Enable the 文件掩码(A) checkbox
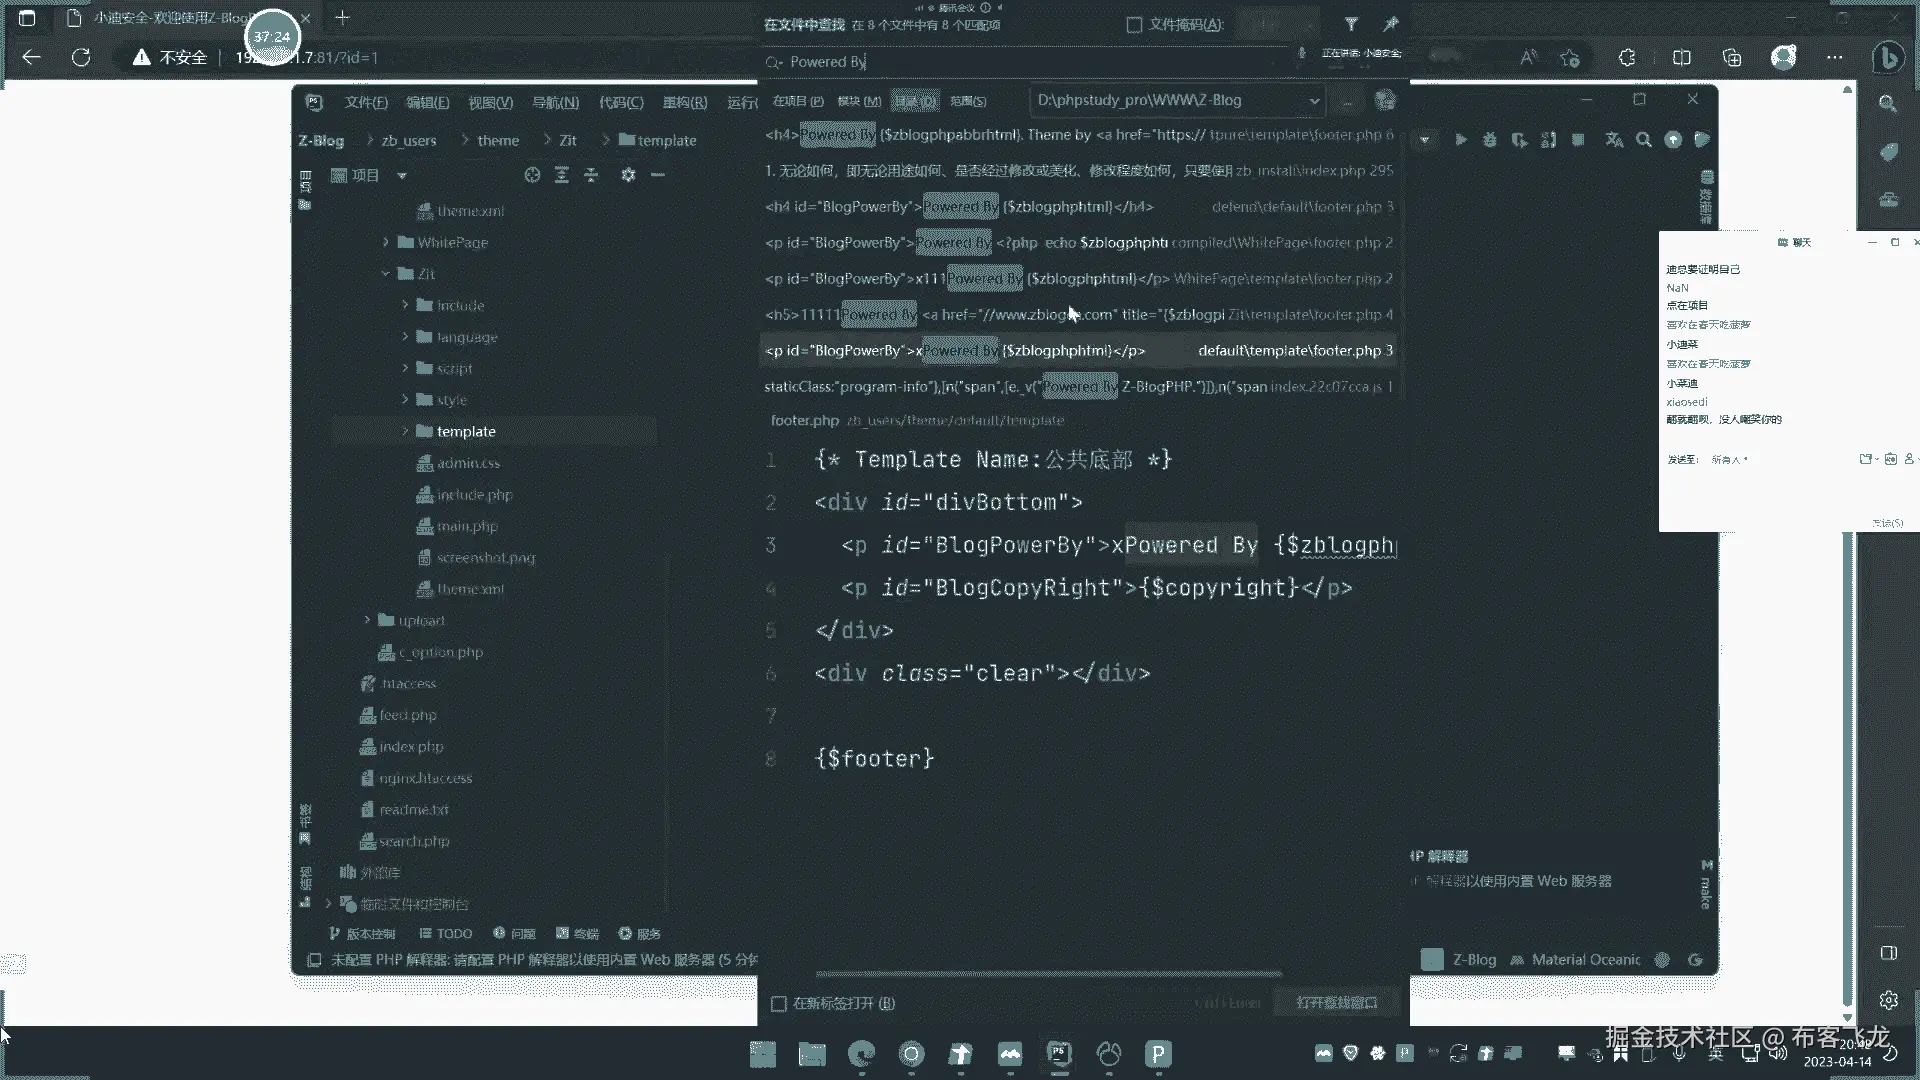The height and width of the screenshot is (1080, 1920). 1134,24
